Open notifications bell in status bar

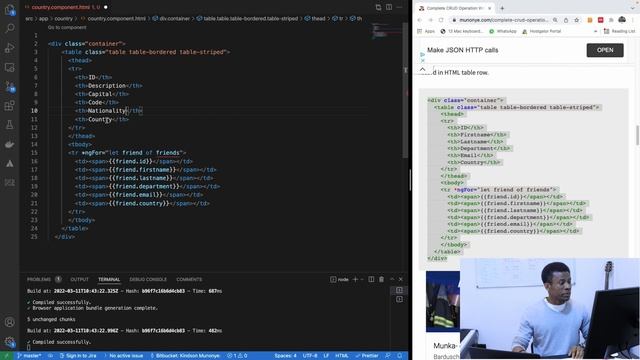(x=400, y=356)
